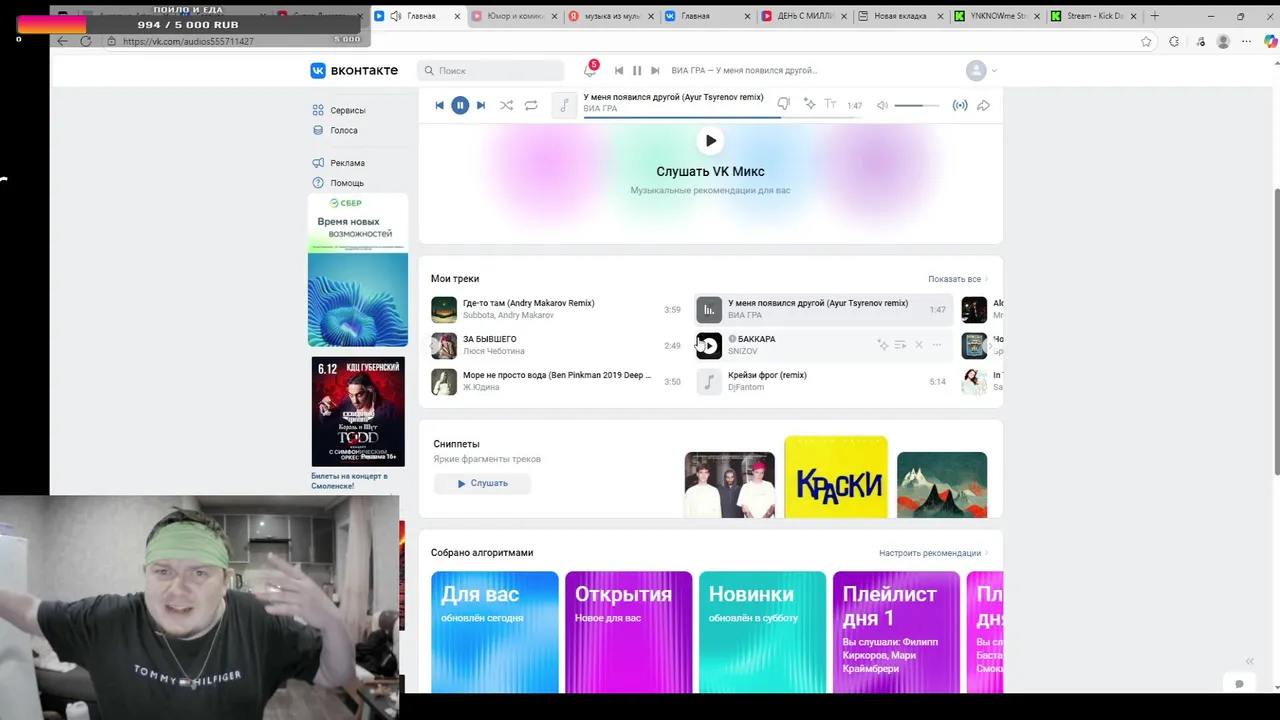Open the Сбер advertisement banner

click(x=358, y=270)
